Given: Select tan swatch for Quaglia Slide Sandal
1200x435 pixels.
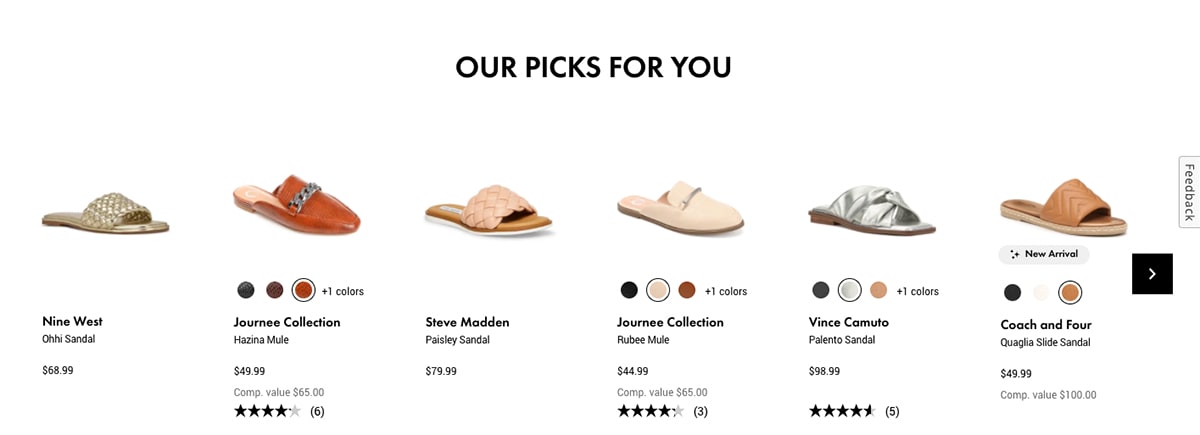Looking at the screenshot, I should click(1070, 293).
